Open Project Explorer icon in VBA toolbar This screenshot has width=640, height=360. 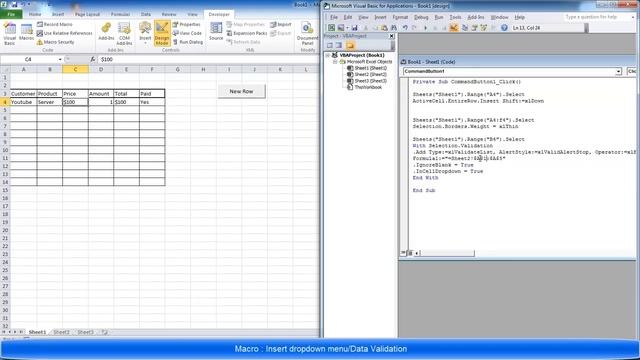pyautogui.click(x=465, y=28)
